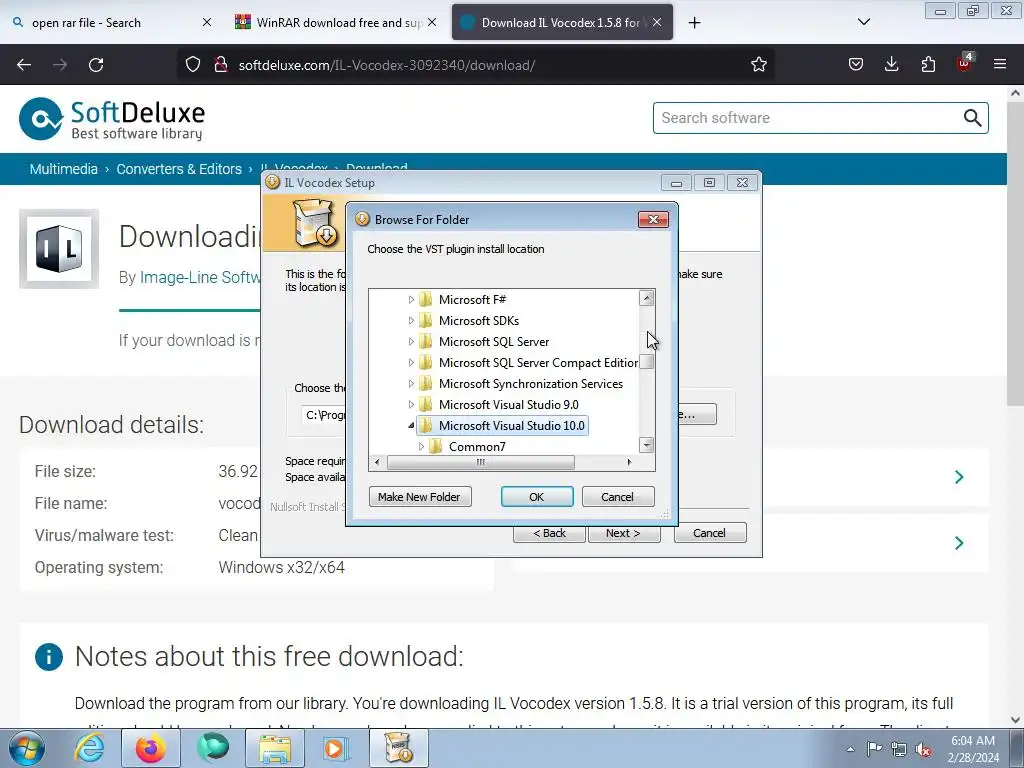Select Microsoft SDKs folder in tree

[x=479, y=321]
